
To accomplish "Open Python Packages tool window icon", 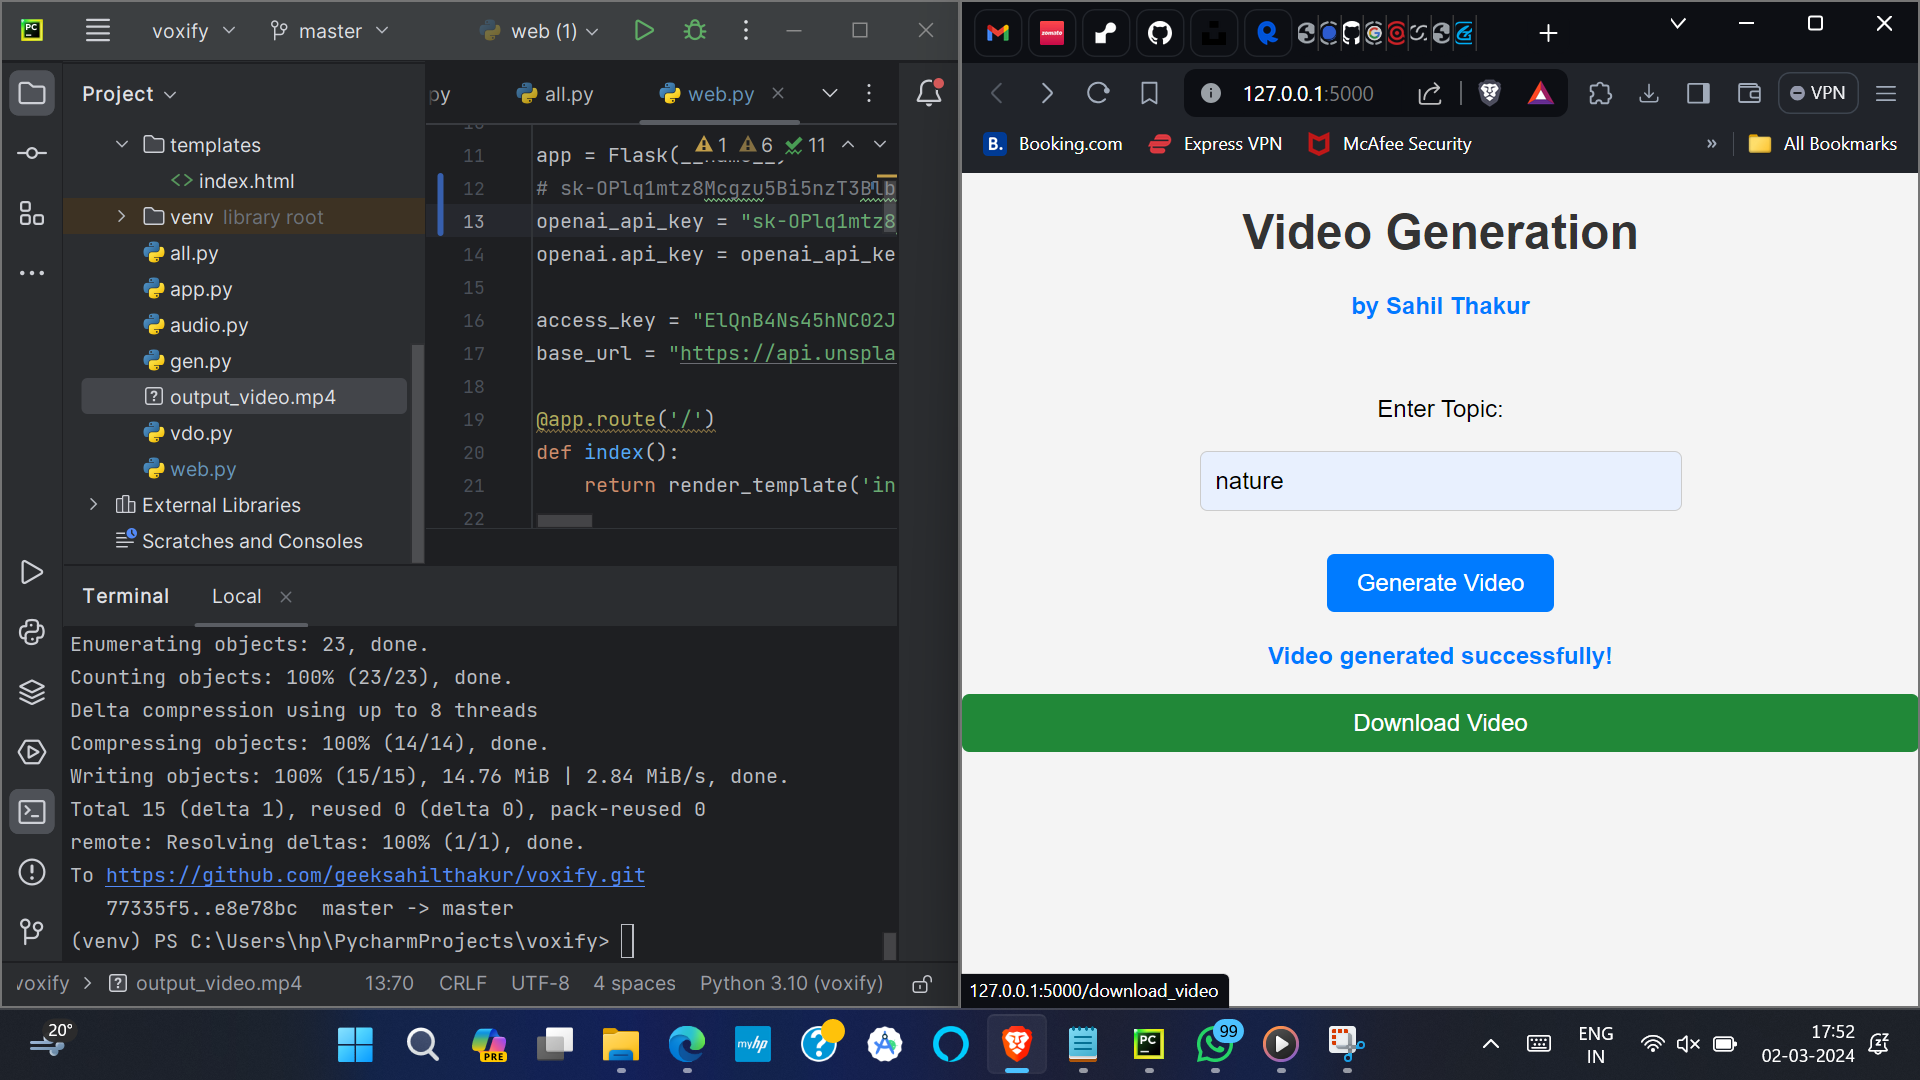I will pyautogui.click(x=32, y=692).
